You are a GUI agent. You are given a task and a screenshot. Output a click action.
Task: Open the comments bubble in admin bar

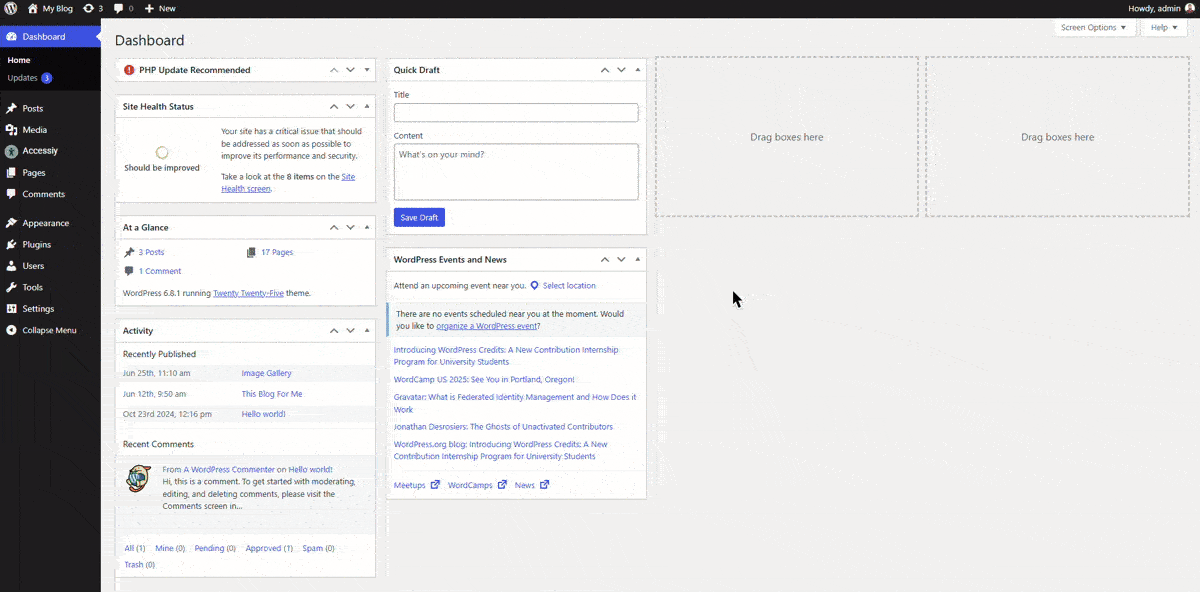point(119,8)
